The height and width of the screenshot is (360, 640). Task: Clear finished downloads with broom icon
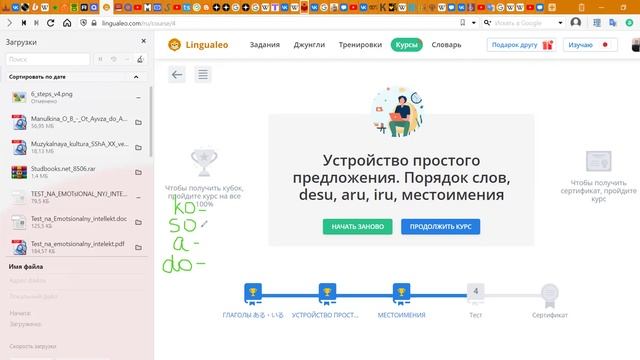(x=140, y=59)
